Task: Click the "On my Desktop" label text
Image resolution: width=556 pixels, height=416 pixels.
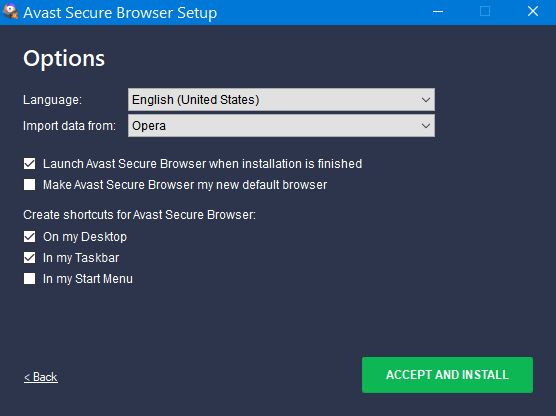Action: pos(85,237)
